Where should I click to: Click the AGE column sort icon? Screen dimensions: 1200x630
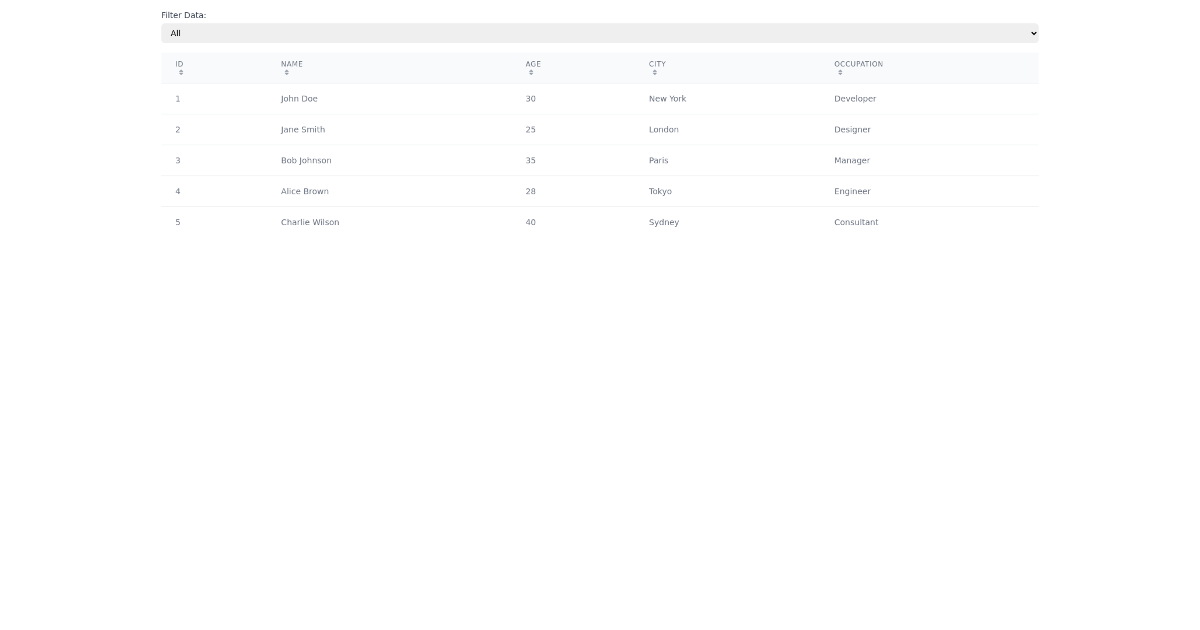pos(530,72)
